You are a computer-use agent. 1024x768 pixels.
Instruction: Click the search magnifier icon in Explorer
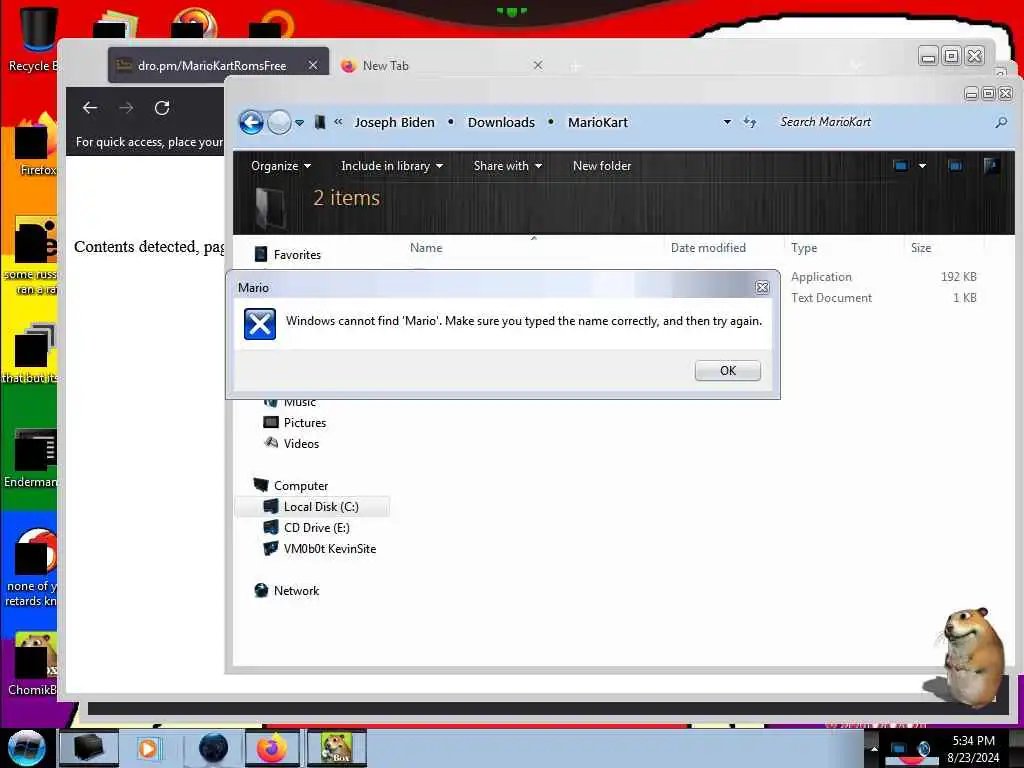[x=1000, y=122]
